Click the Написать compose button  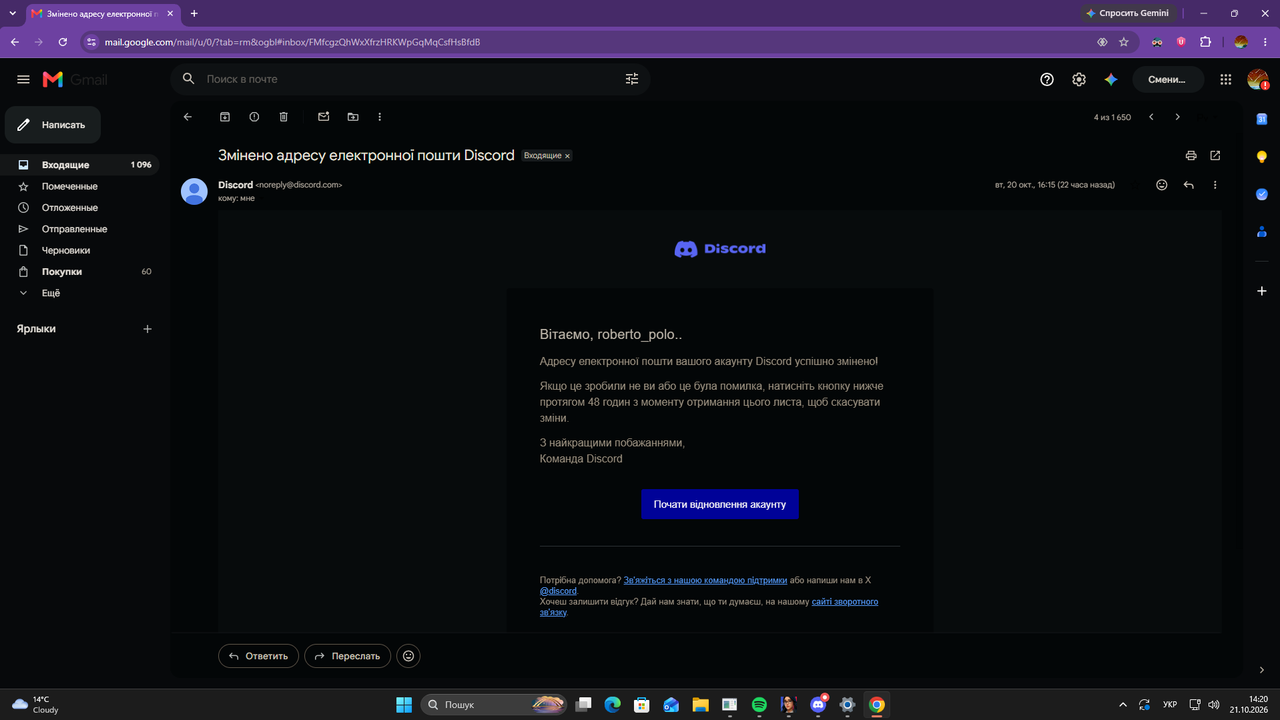click(53, 125)
